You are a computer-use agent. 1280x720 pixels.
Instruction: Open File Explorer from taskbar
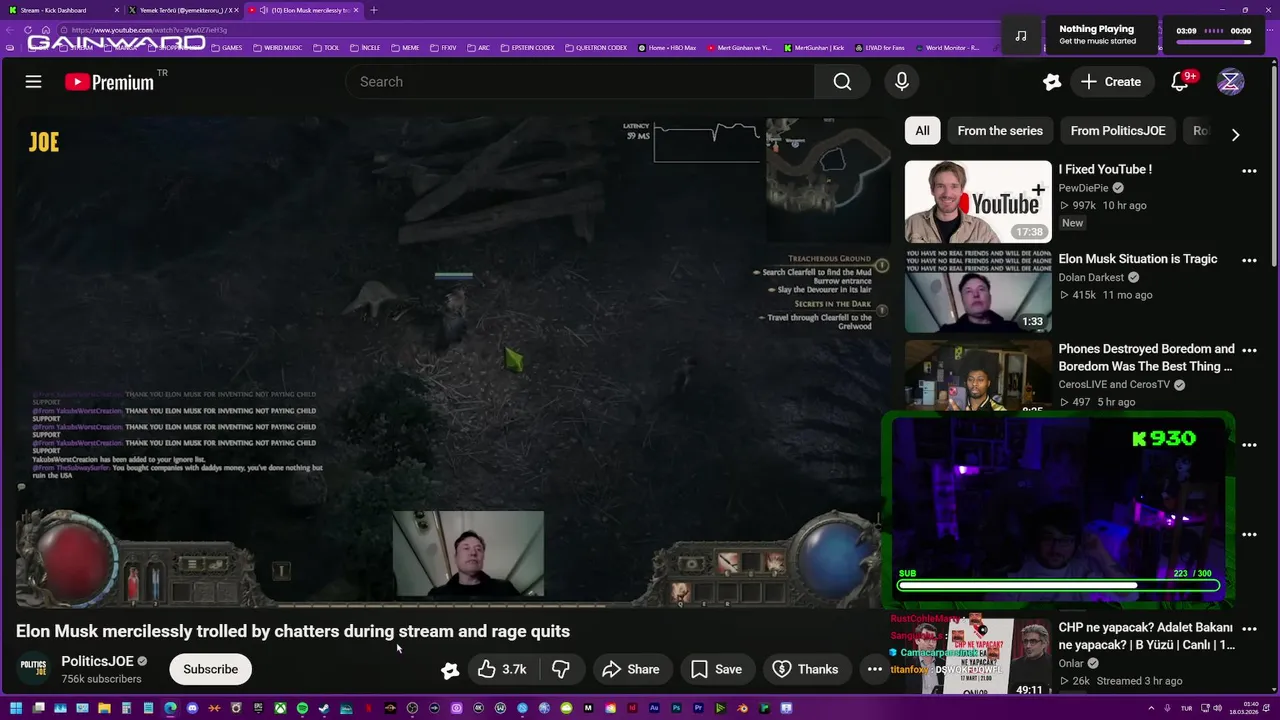pos(104,709)
